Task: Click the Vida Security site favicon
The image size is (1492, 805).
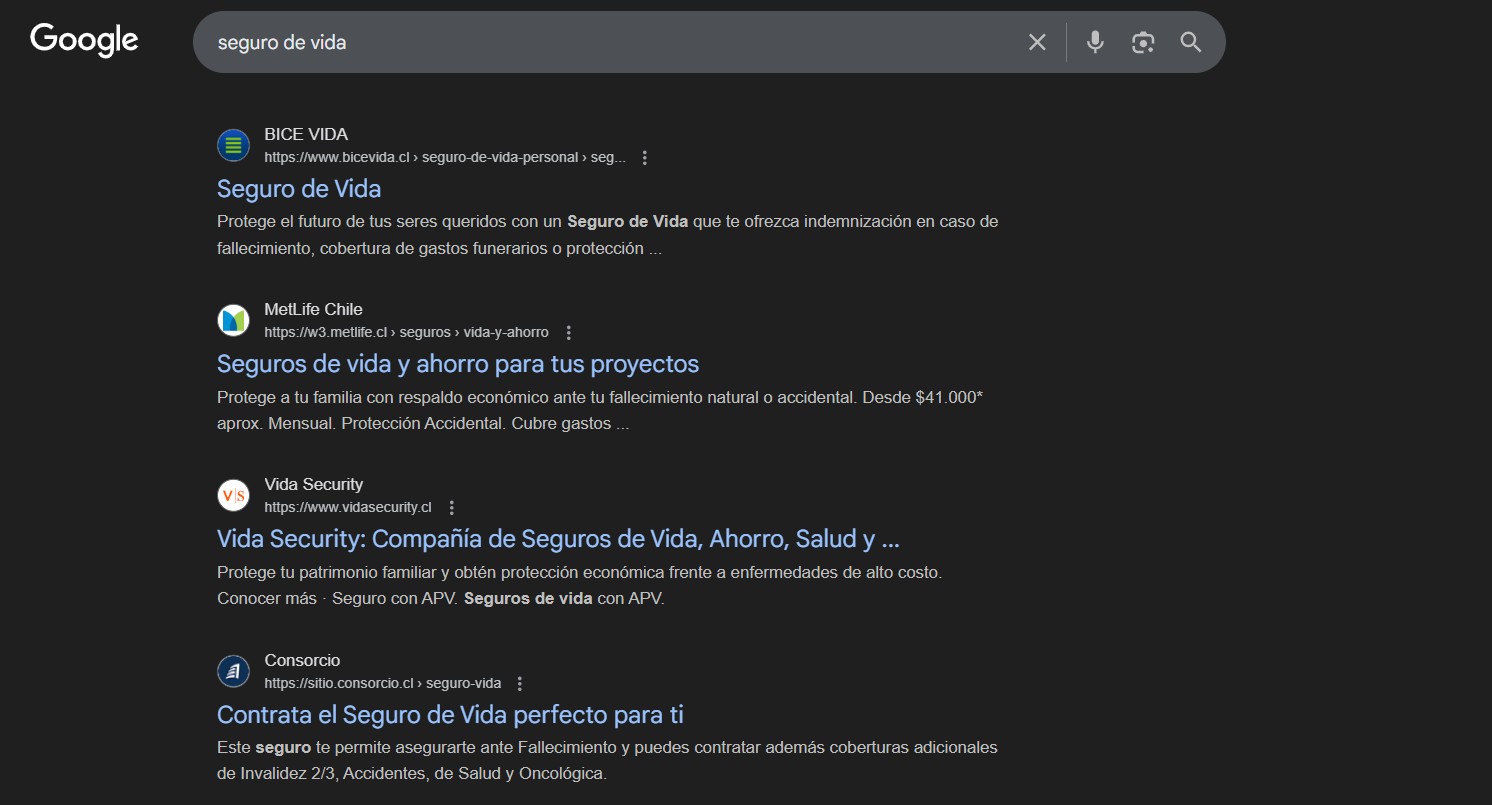Action: coord(233,495)
